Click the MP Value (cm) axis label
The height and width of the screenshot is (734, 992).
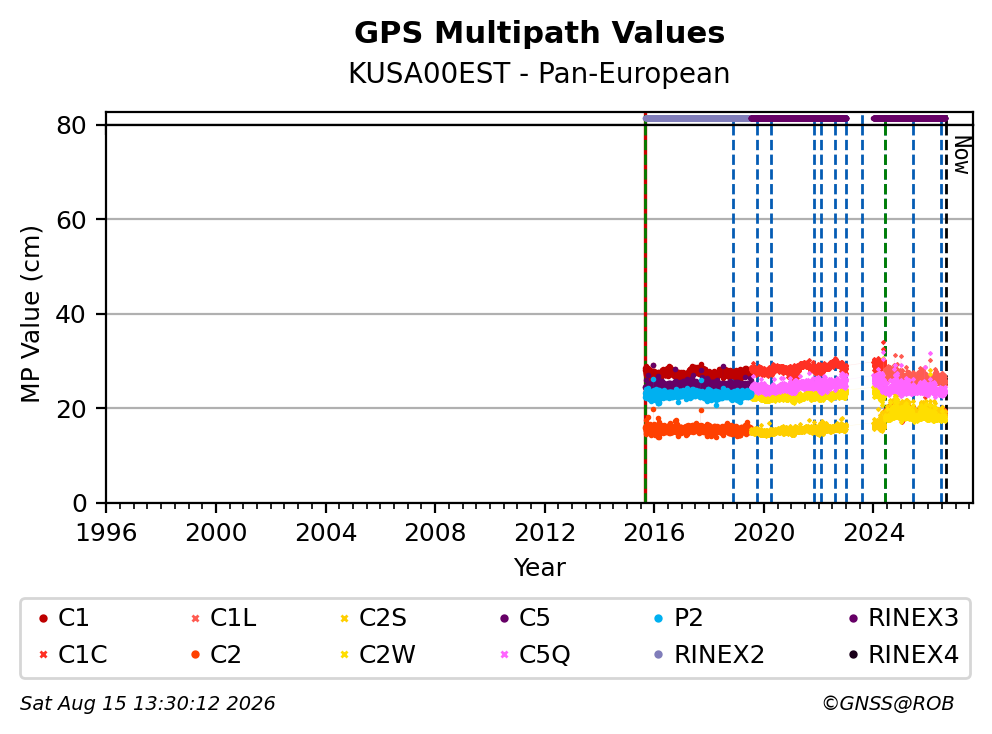30,314
